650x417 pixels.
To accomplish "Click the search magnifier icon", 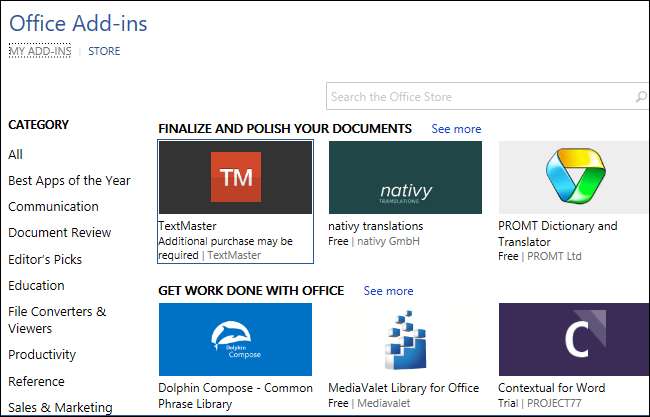I will (640, 97).
